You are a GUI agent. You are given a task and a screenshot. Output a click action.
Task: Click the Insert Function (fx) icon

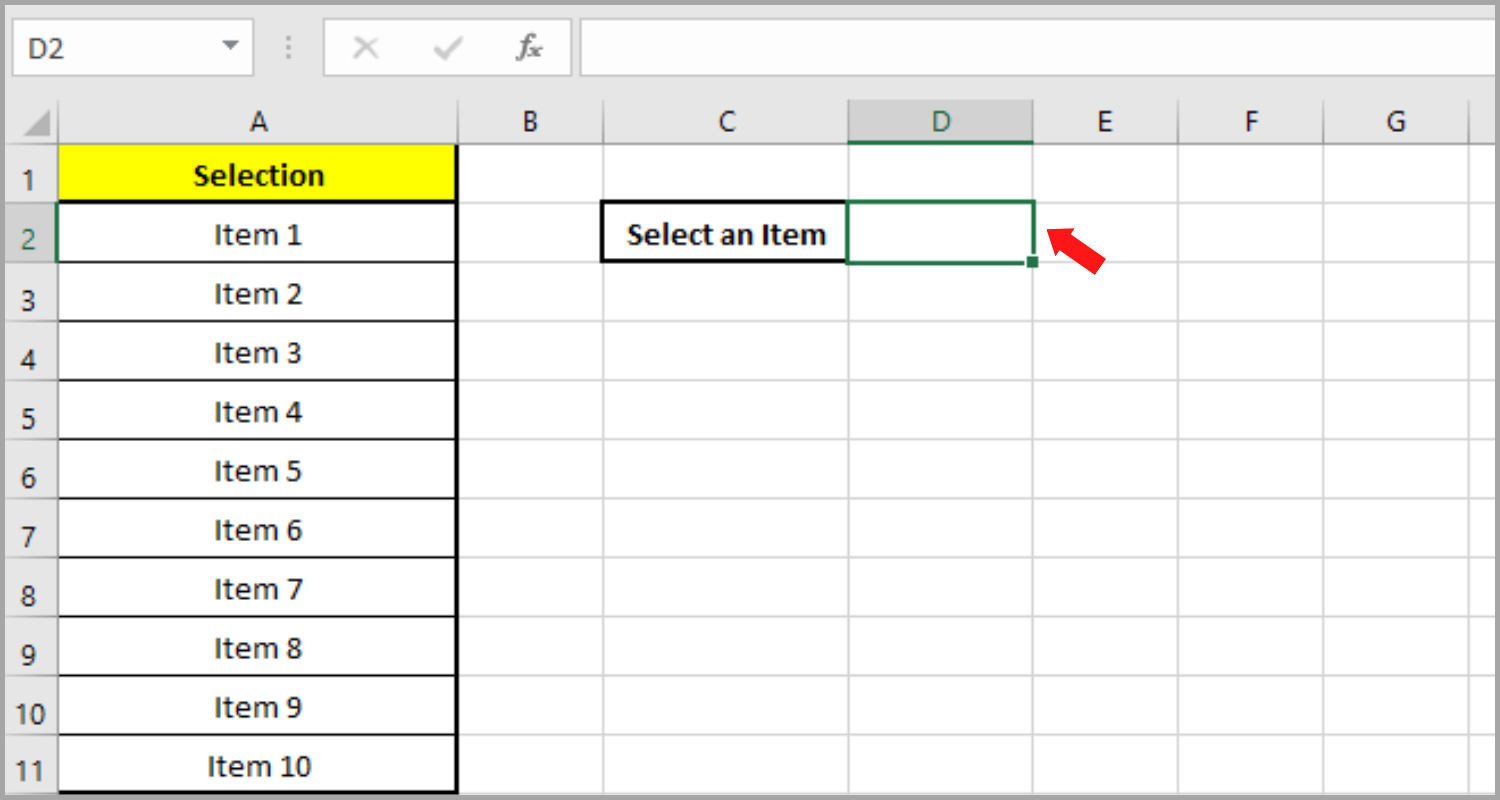point(530,47)
